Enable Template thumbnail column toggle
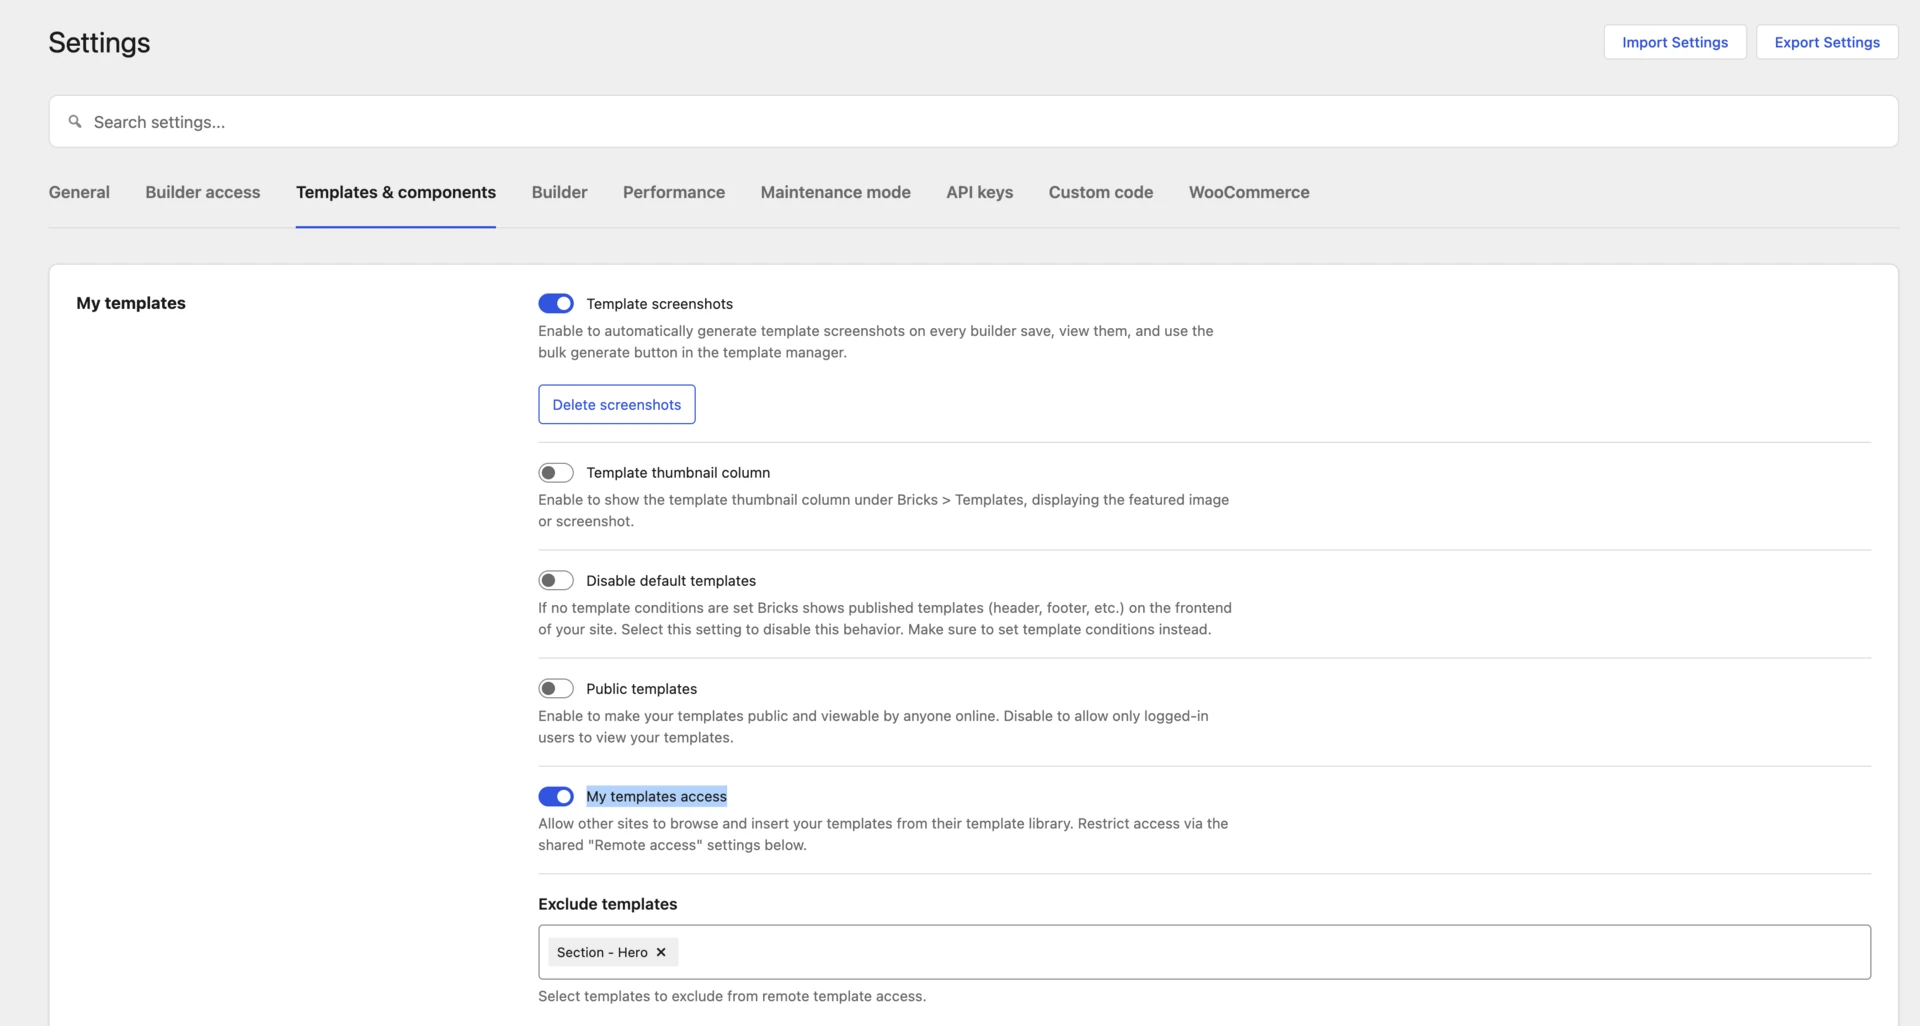The height and width of the screenshot is (1026, 1920). tap(556, 472)
